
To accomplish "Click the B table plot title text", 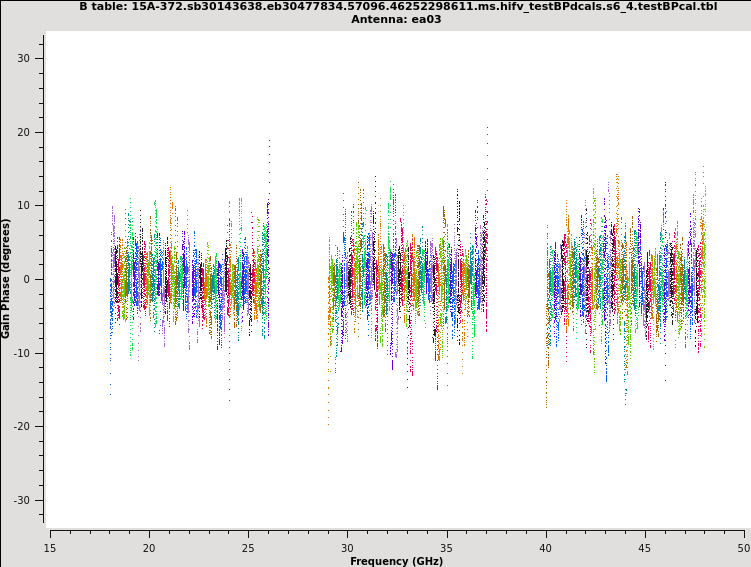I will pyautogui.click(x=398, y=6).
